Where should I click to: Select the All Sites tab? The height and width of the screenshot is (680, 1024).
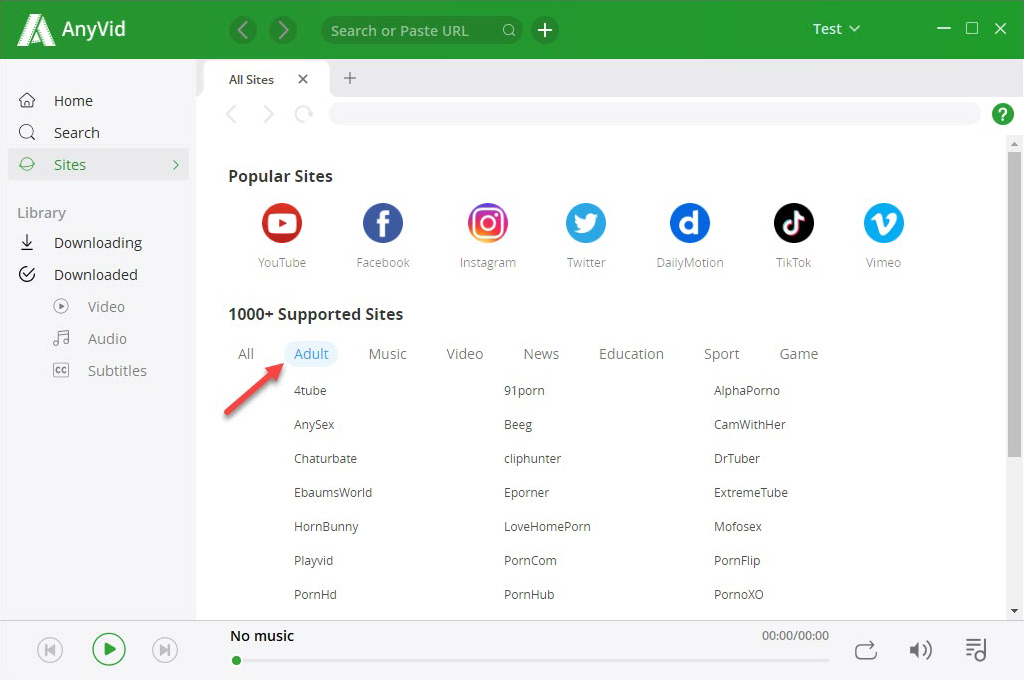pyautogui.click(x=251, y=80)
